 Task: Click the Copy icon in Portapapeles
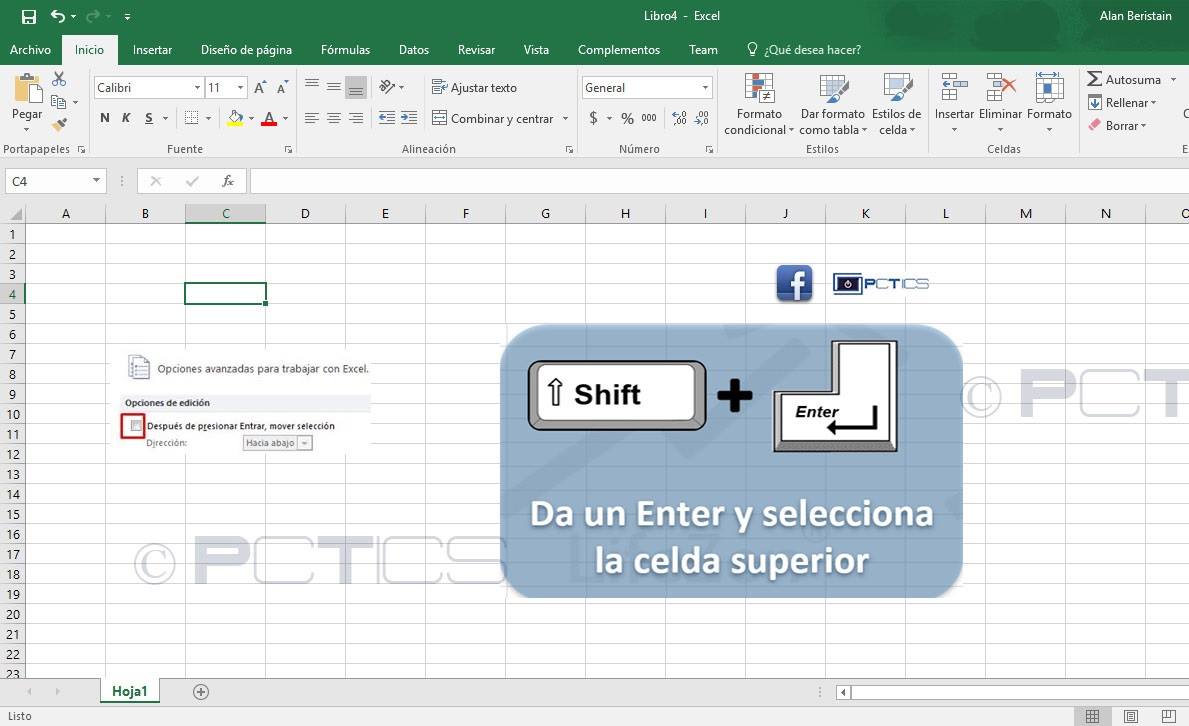tap(58, 102)
